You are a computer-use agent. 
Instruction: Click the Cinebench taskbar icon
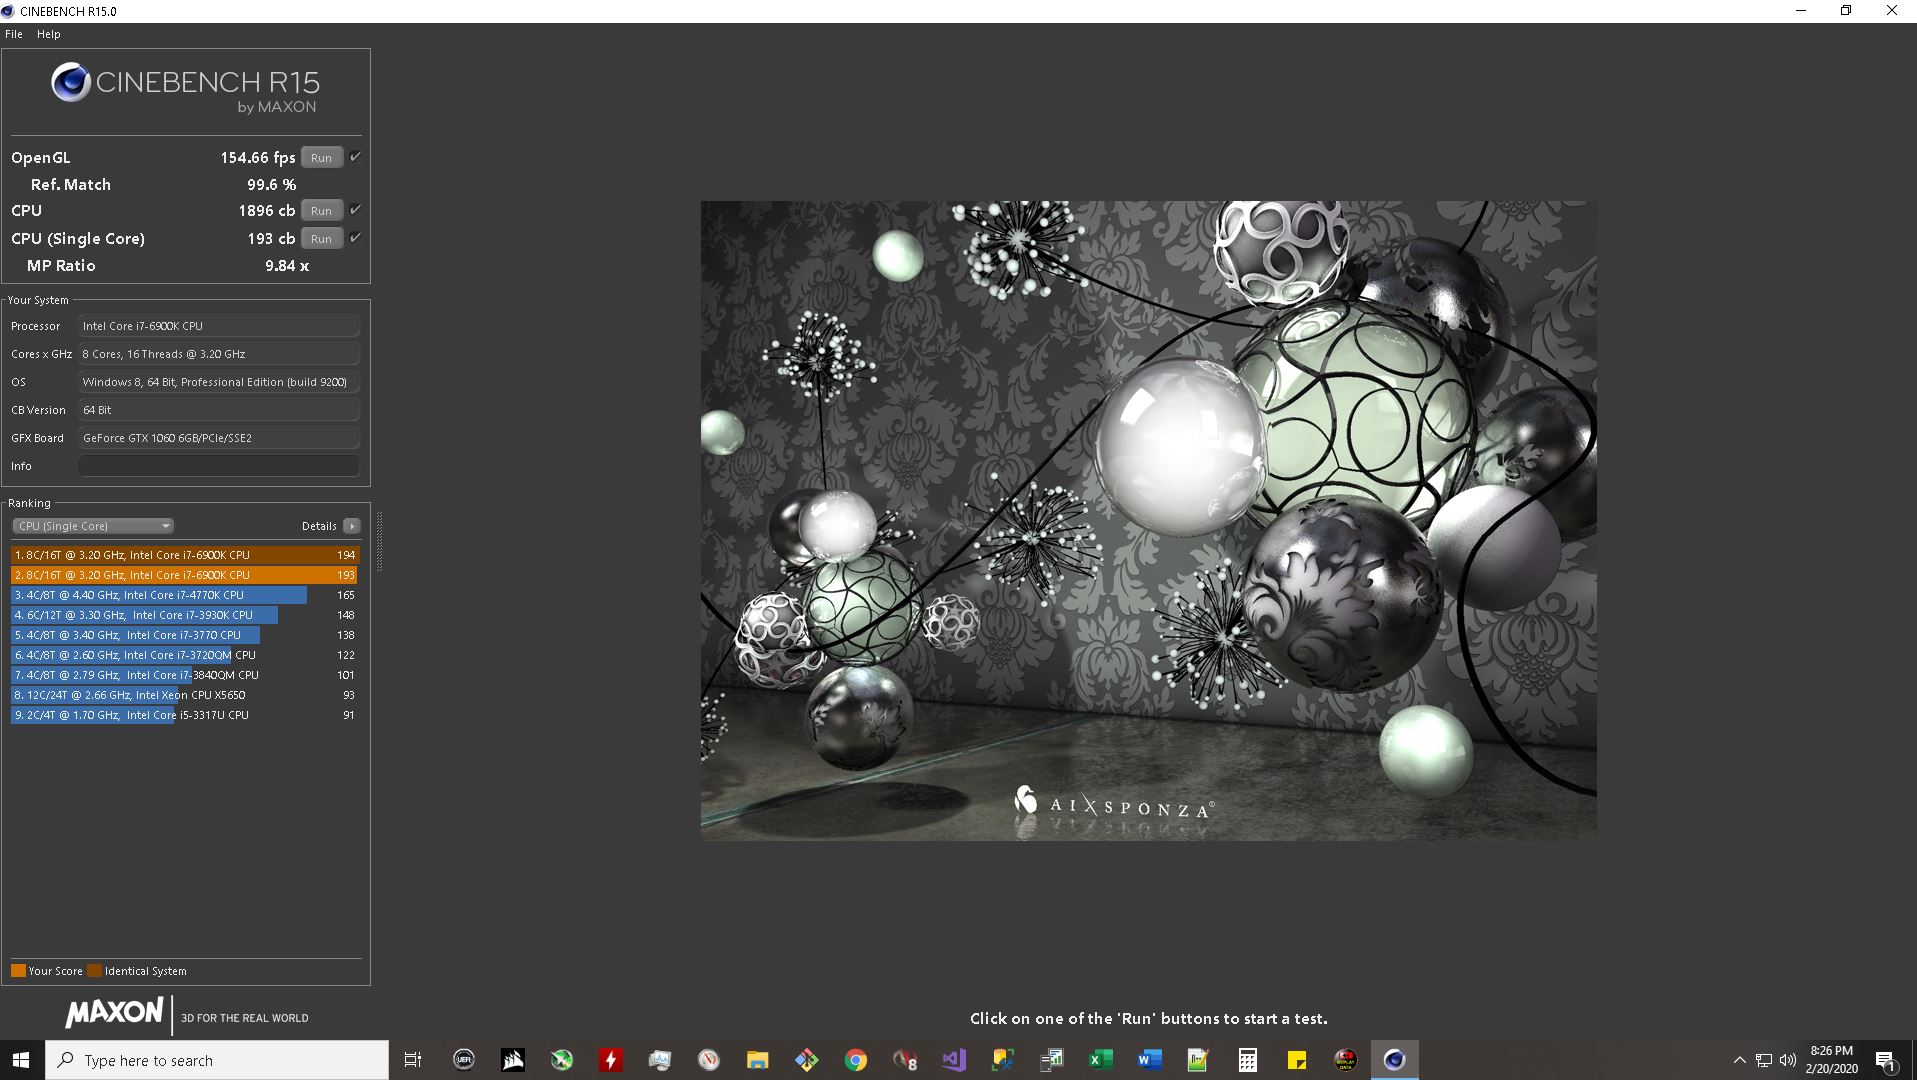[x=1395, y=1060]
